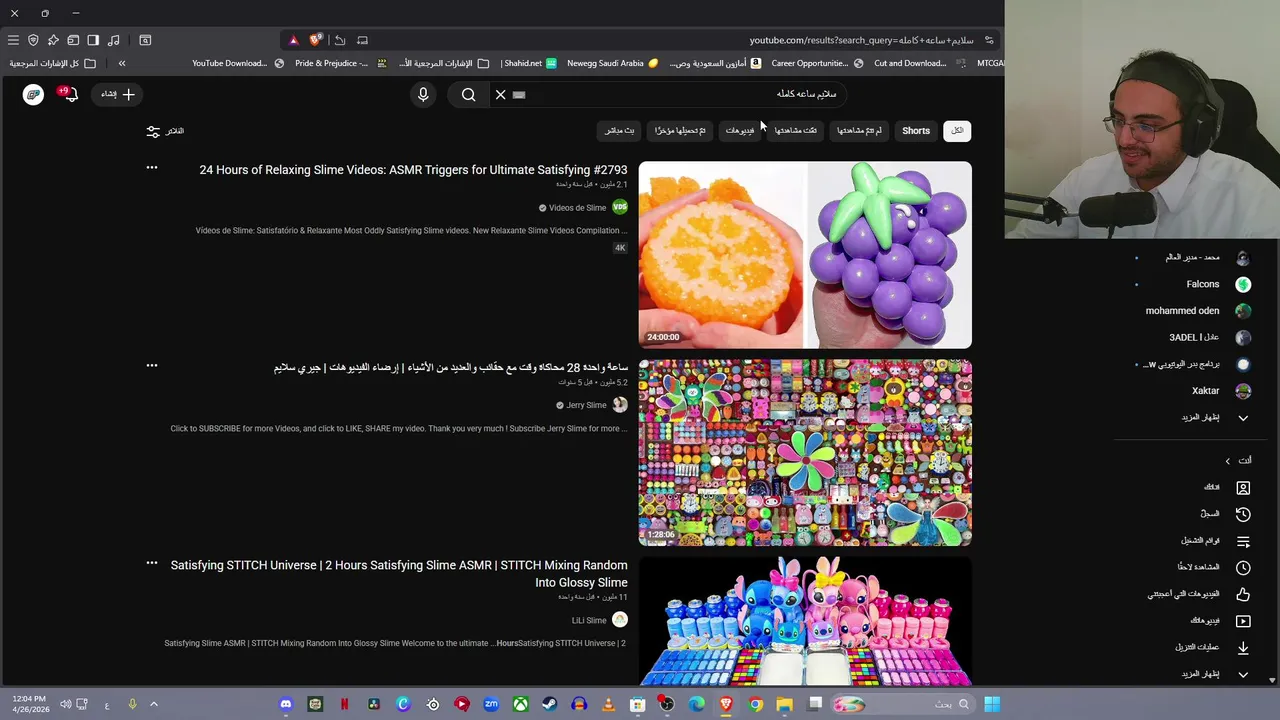Viewport: 1280px width, 720px height.
Task: Open YouTube notifications bell
Action: coord(69,94)
